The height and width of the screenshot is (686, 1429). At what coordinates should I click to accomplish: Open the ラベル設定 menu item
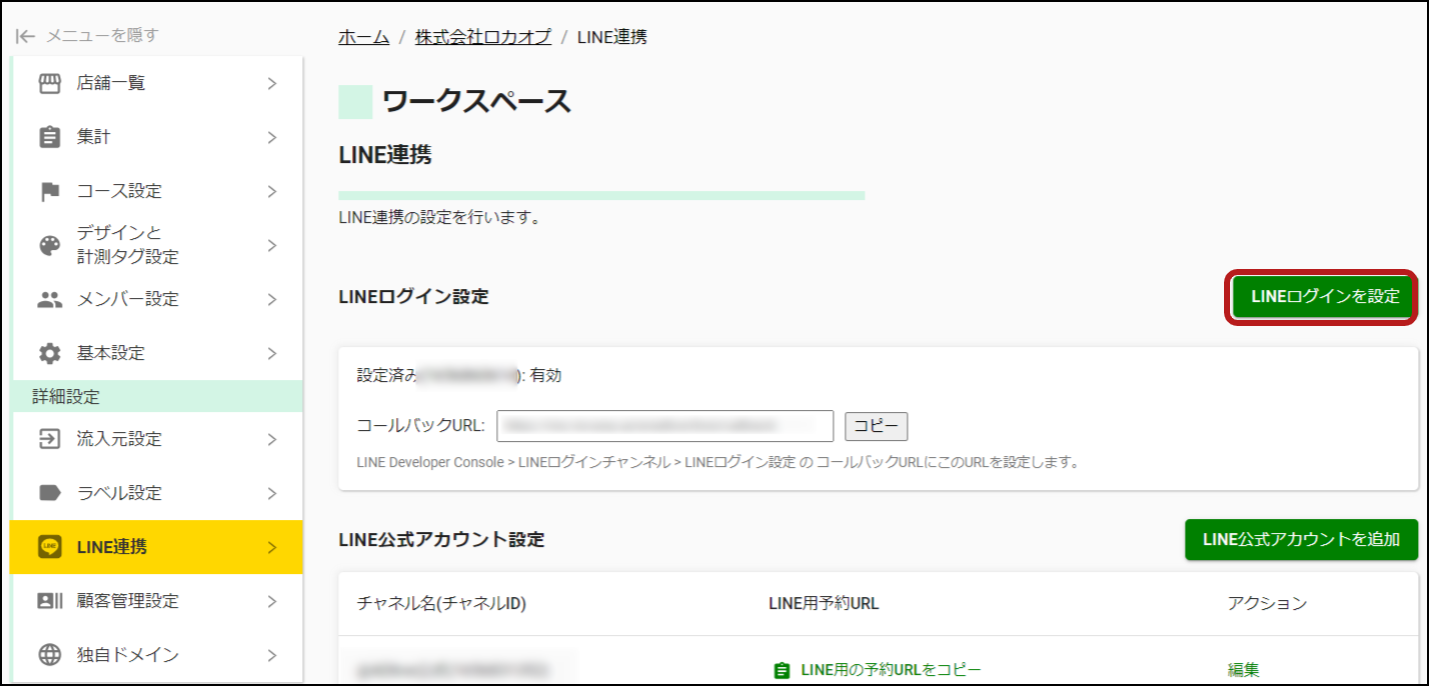pyautogui.click(x=156, y=494)
